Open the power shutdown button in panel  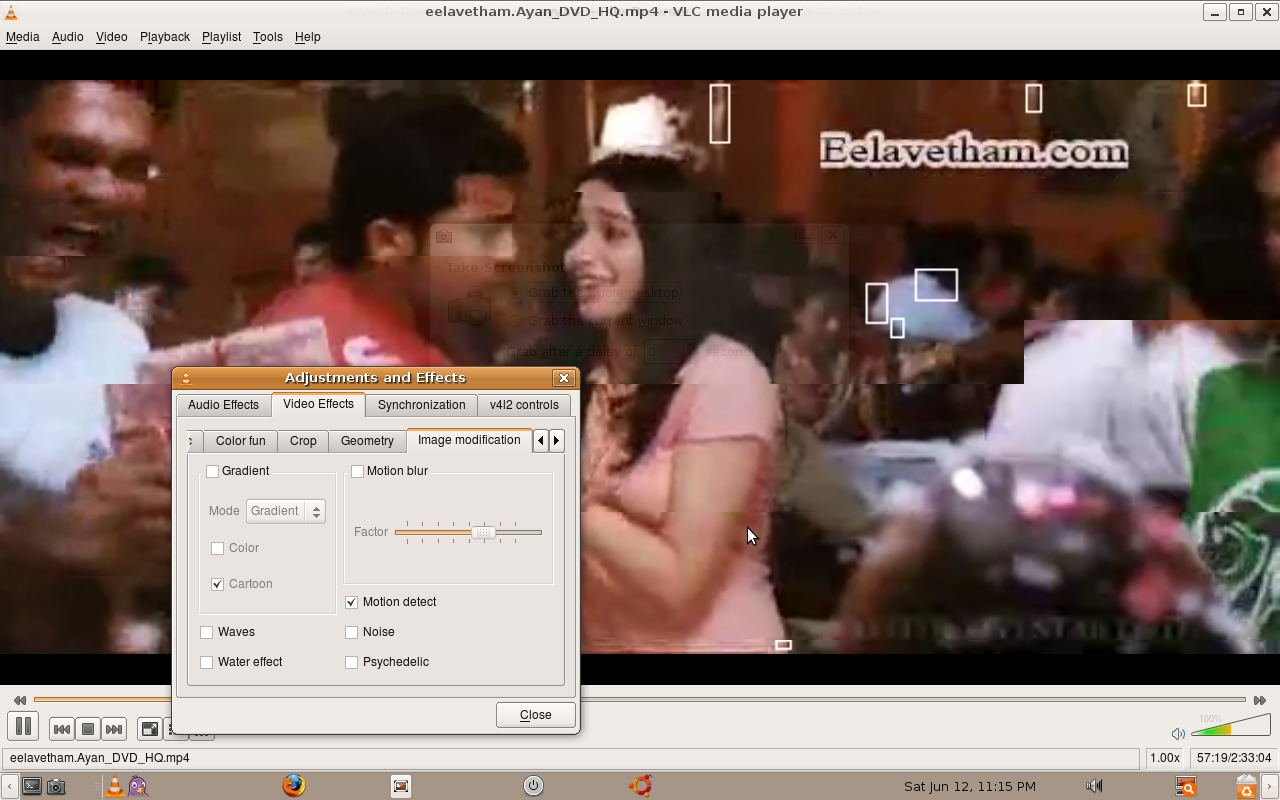click(533, 786)
